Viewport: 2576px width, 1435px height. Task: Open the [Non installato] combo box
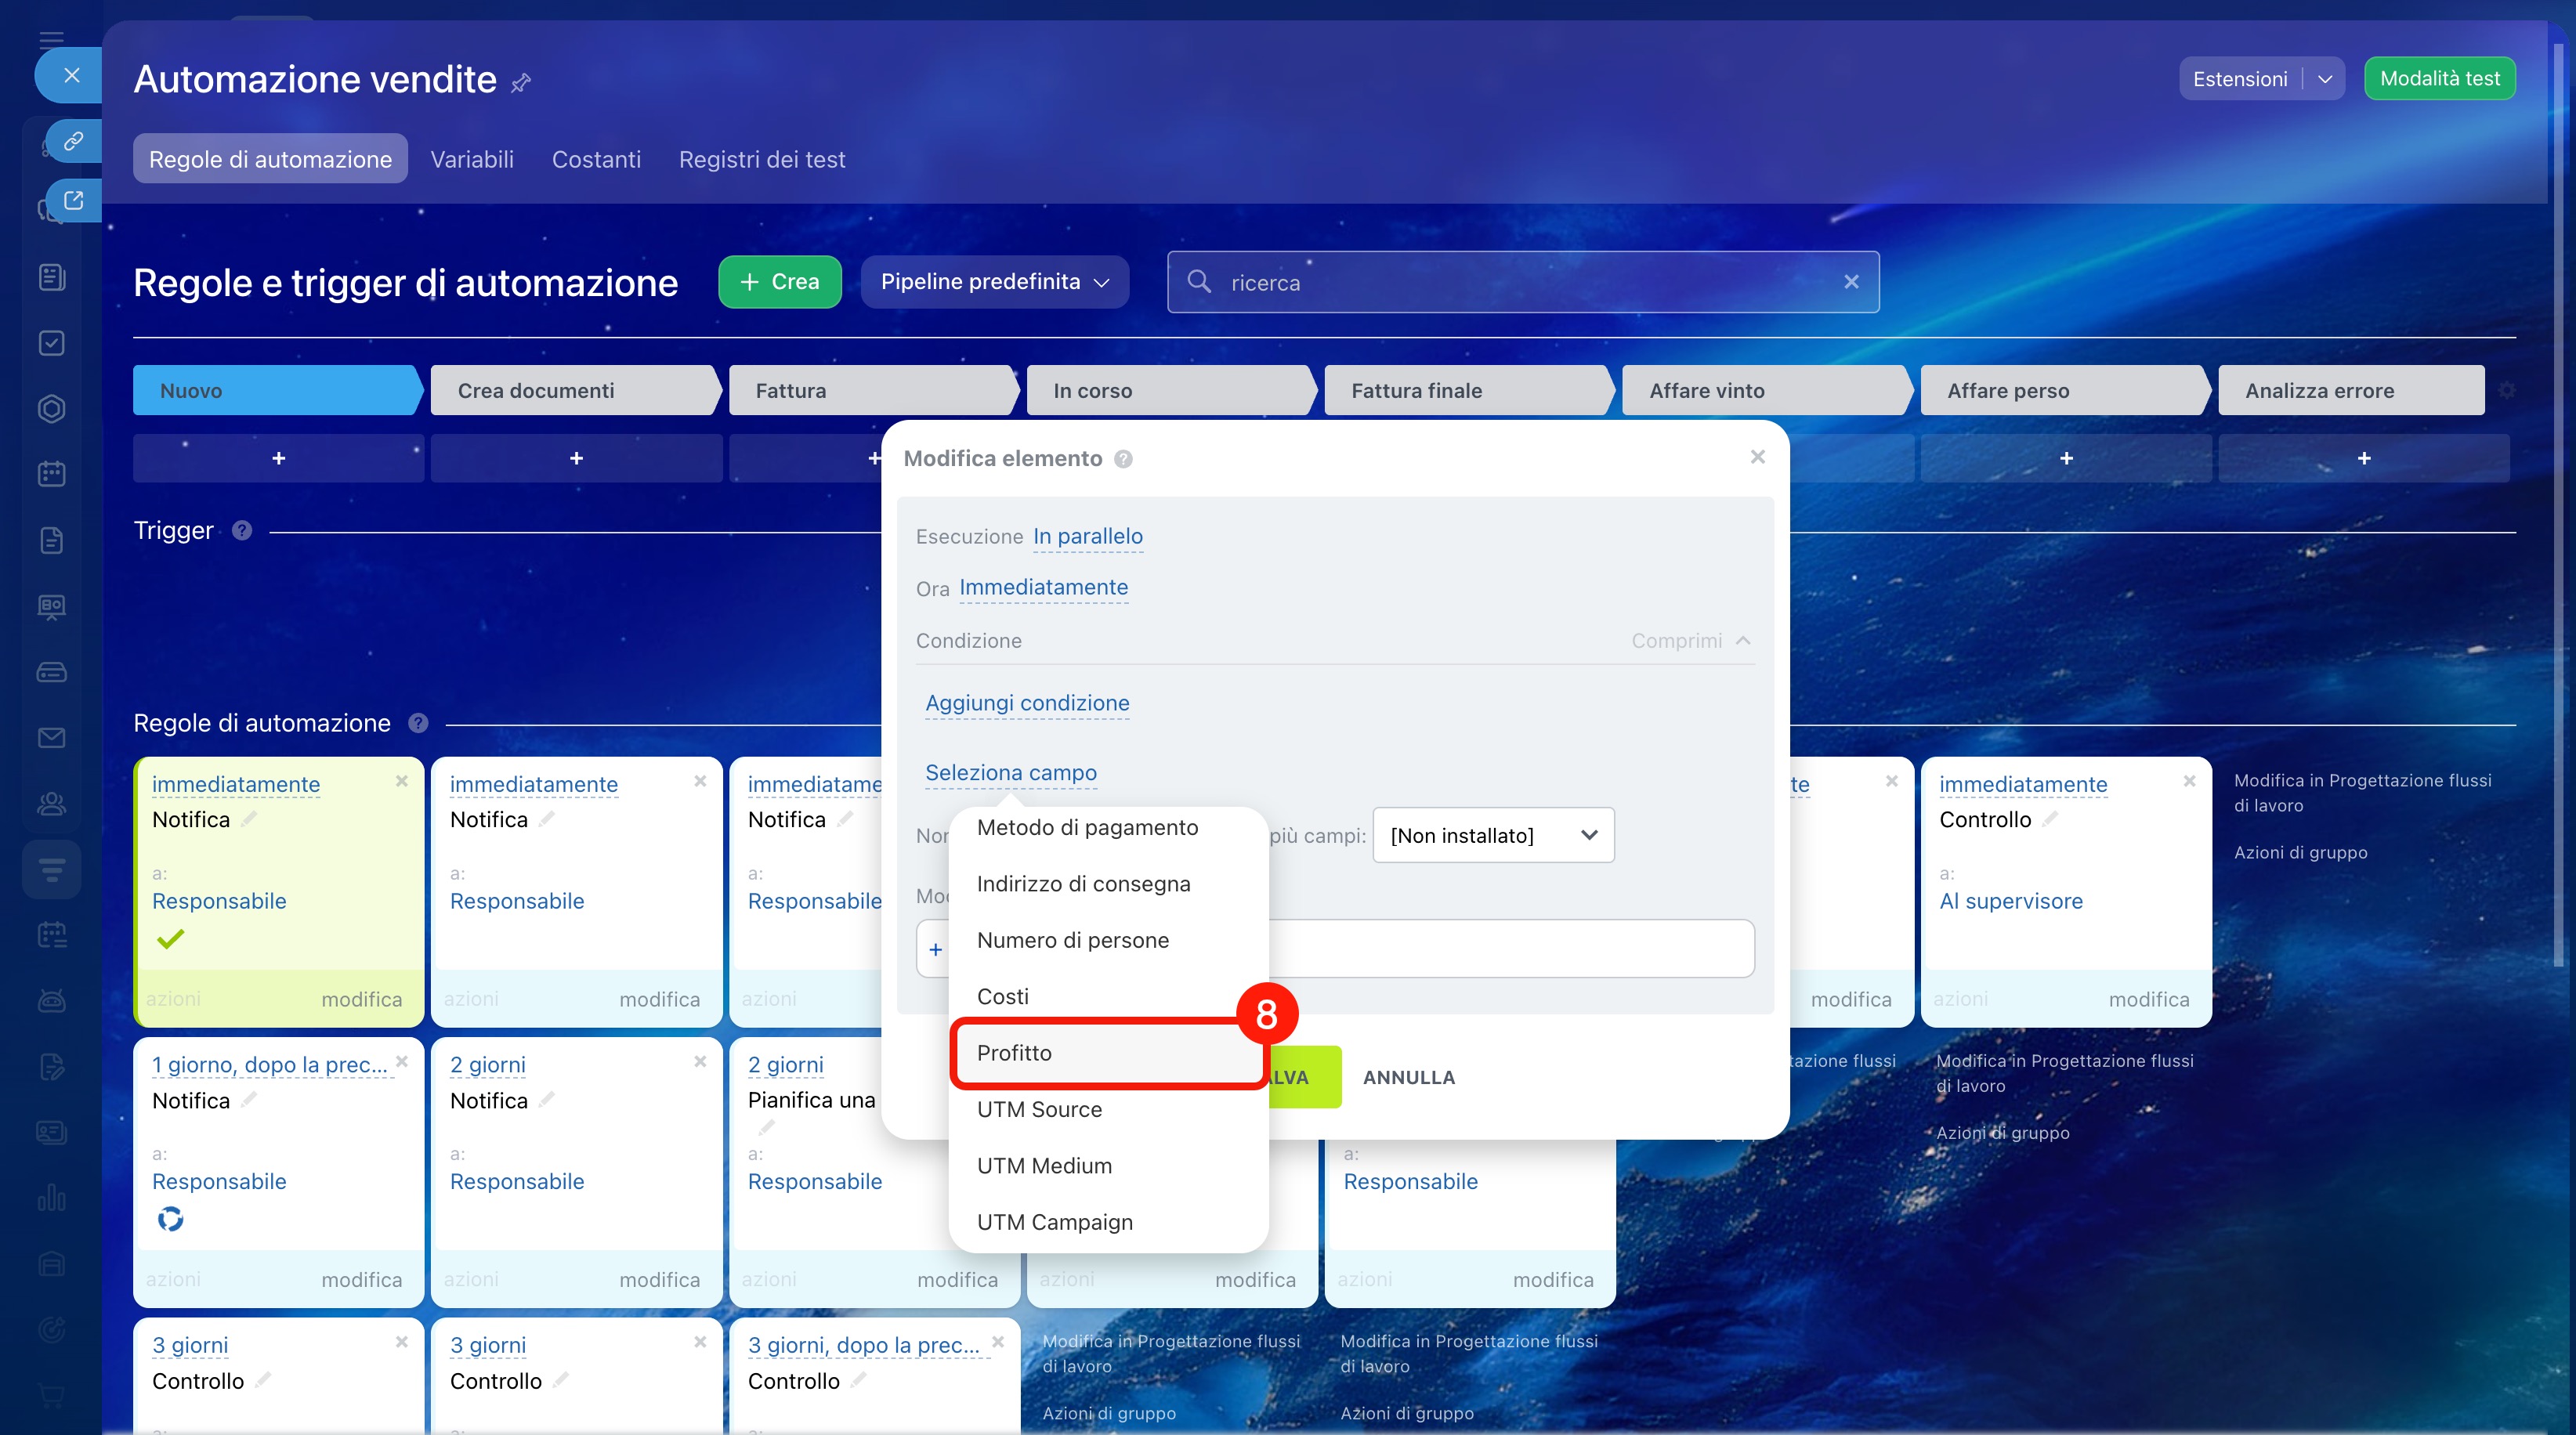(1493, 835)
